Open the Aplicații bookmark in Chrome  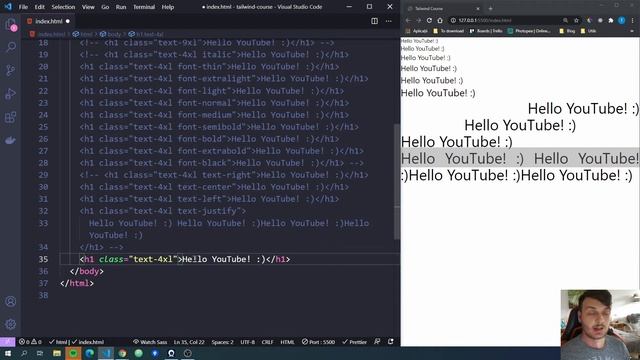[416, 31]
